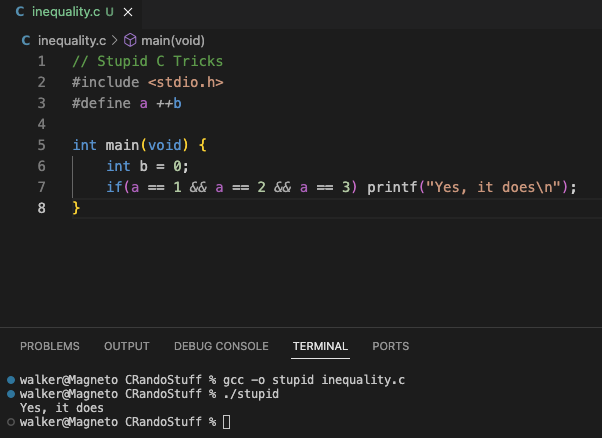Click the empty prompt decoration circle

pos(11,422)
